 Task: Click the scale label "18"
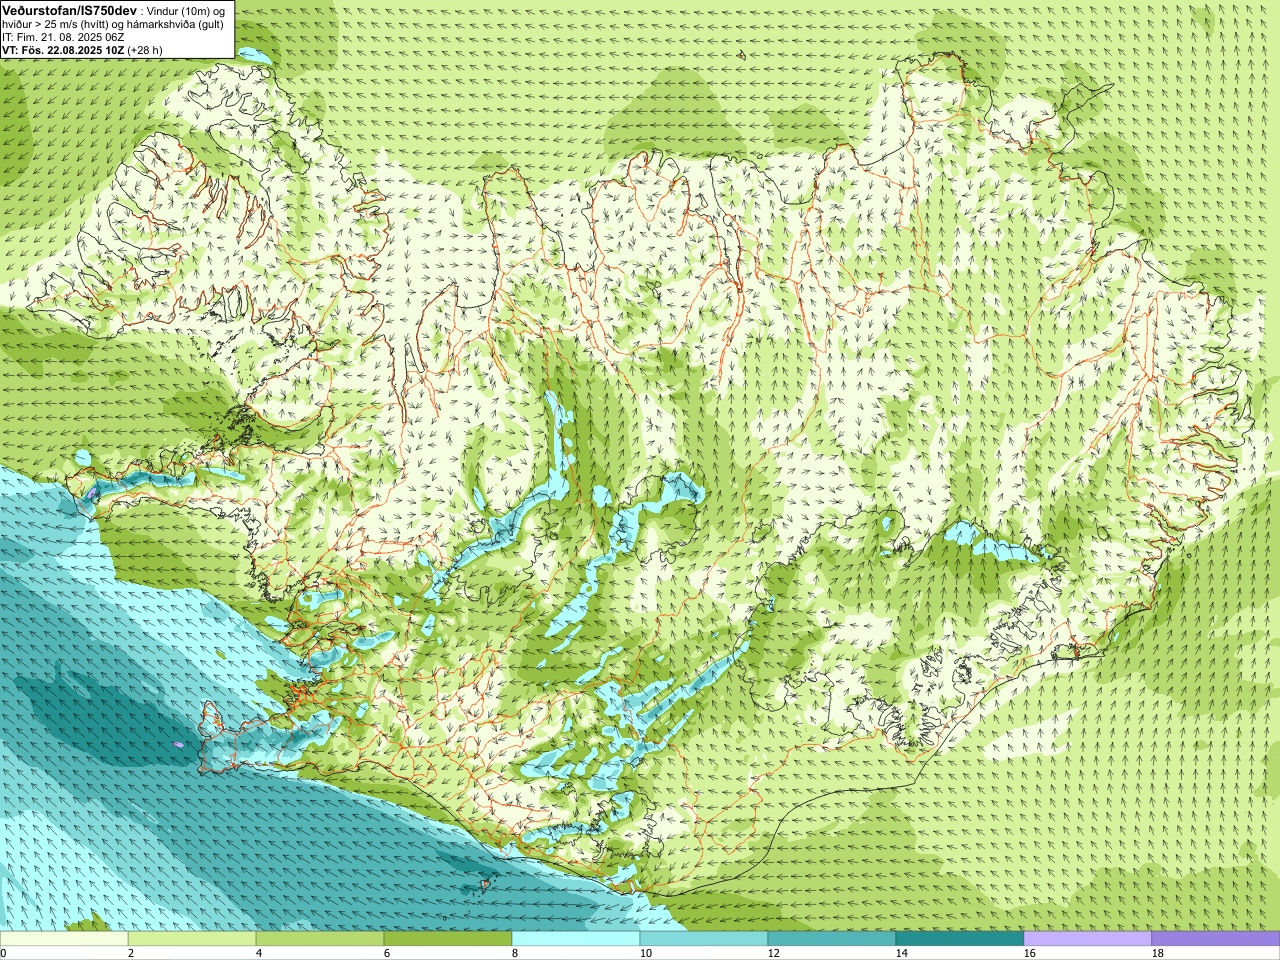1158,953
